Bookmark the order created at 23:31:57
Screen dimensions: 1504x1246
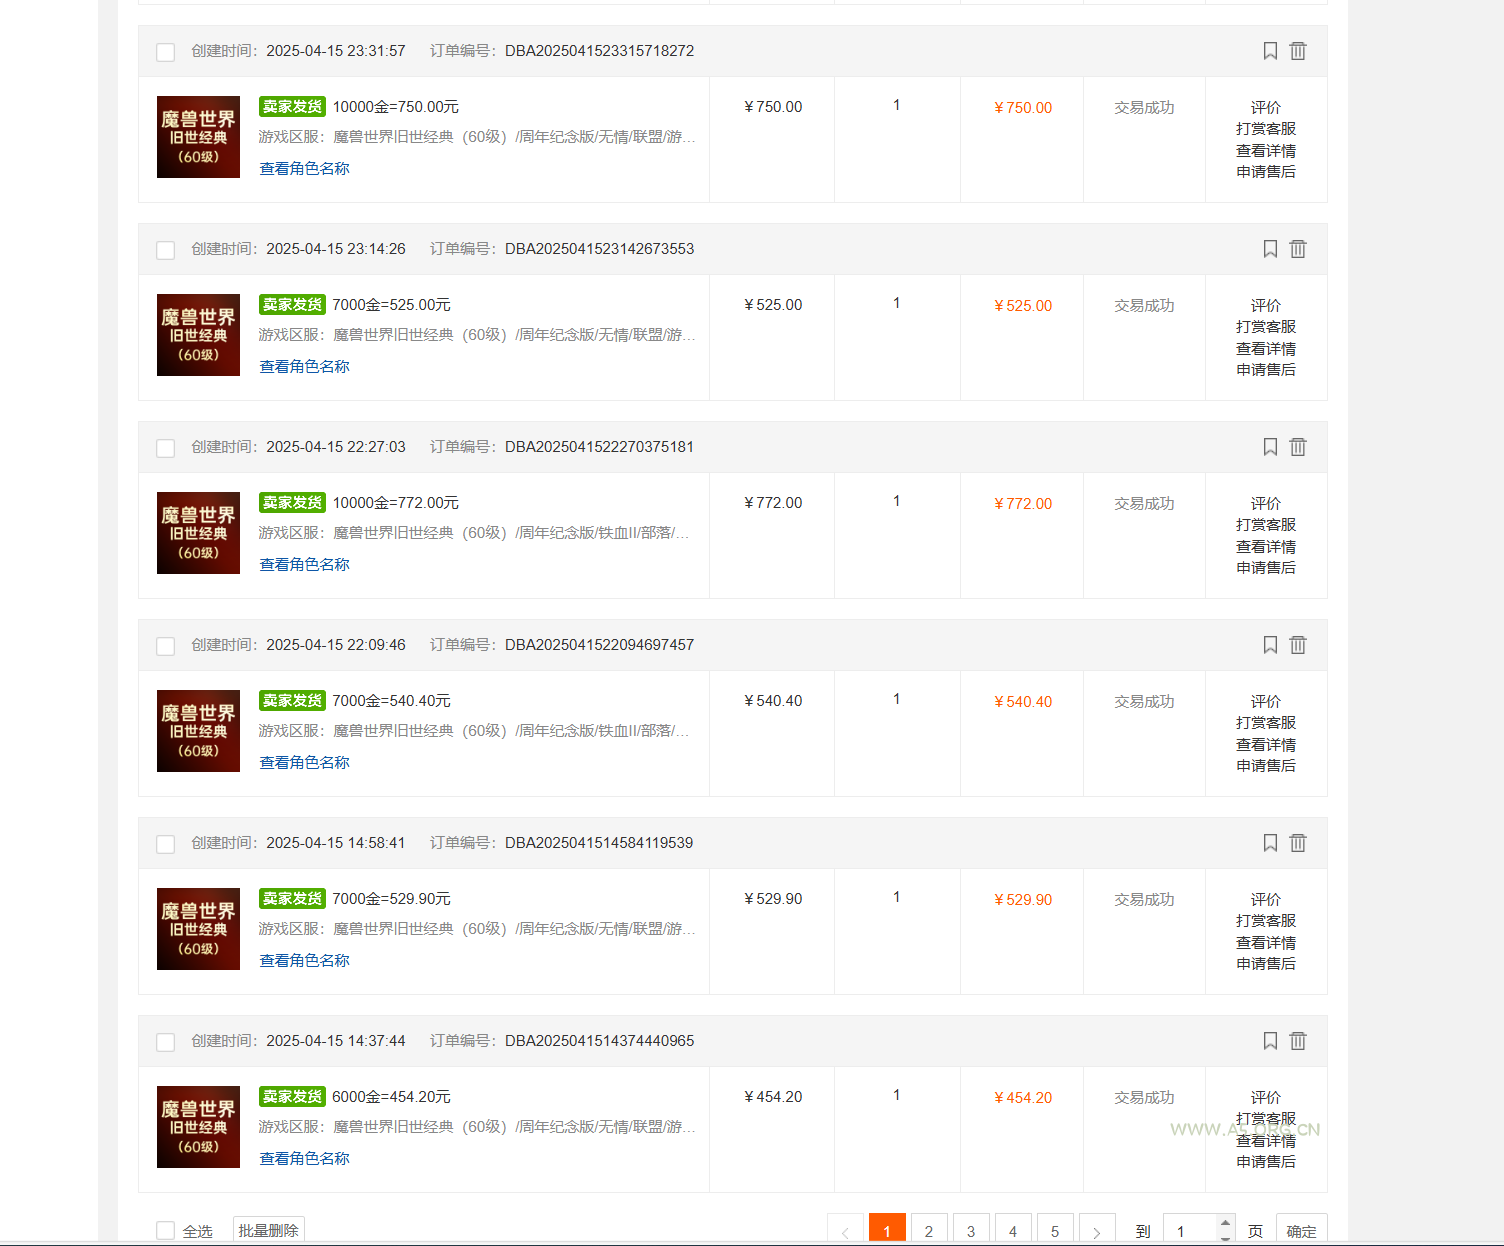click(x=1270, y=51)
